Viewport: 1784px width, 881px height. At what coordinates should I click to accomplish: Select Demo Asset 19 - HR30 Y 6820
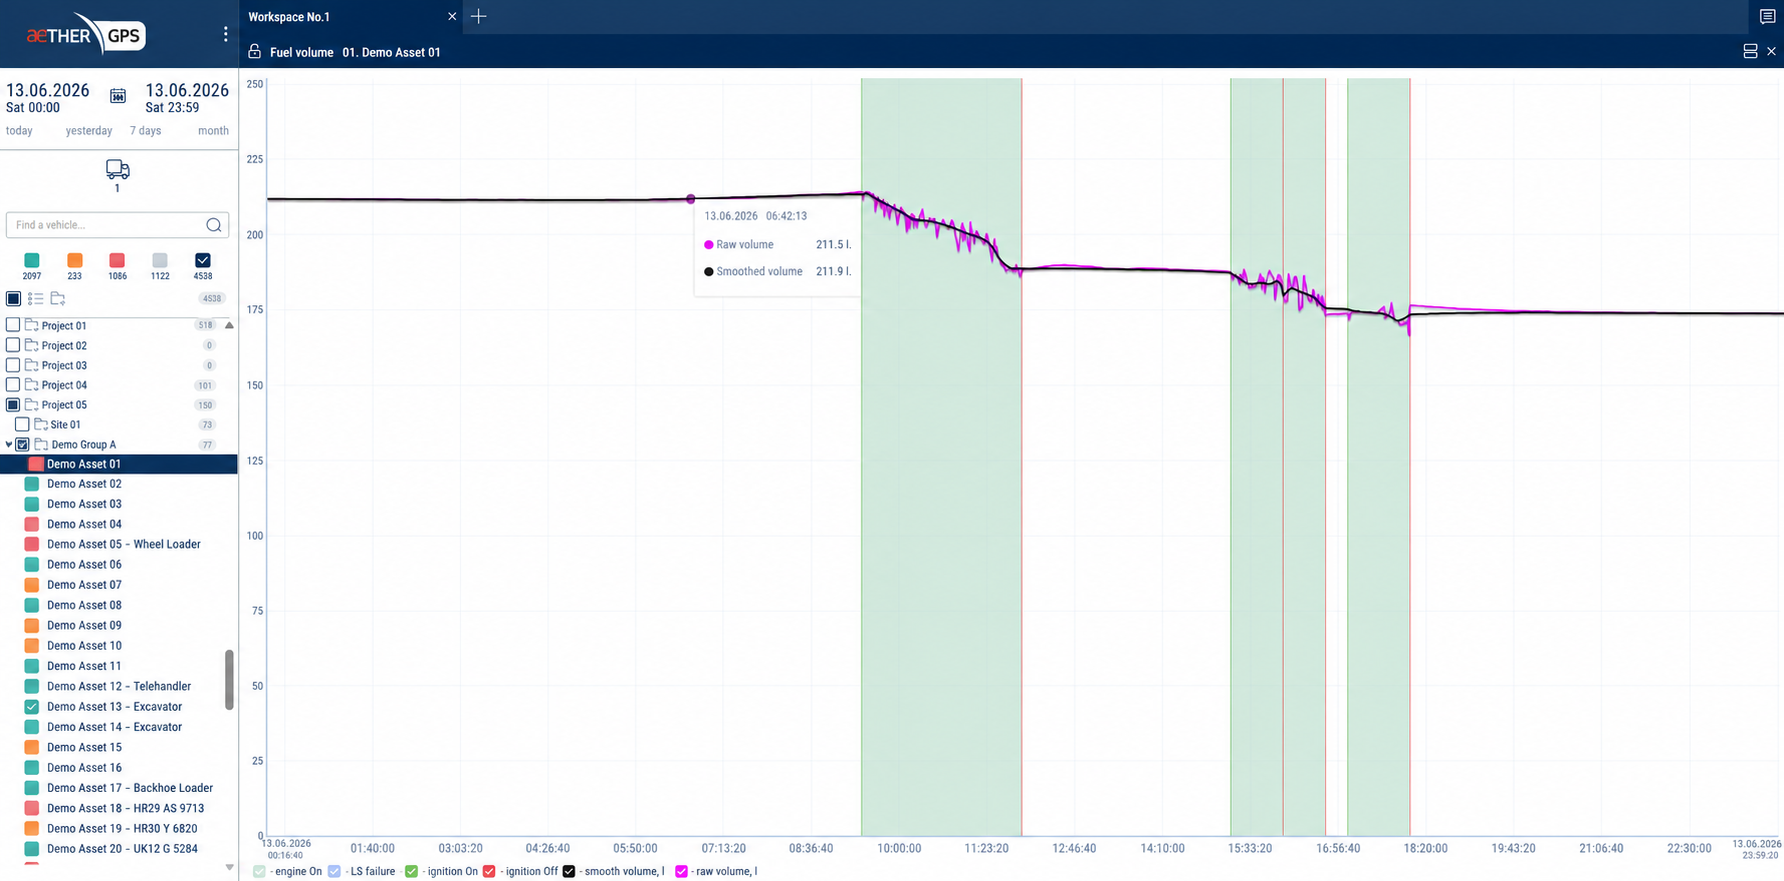tap(122, 828)
